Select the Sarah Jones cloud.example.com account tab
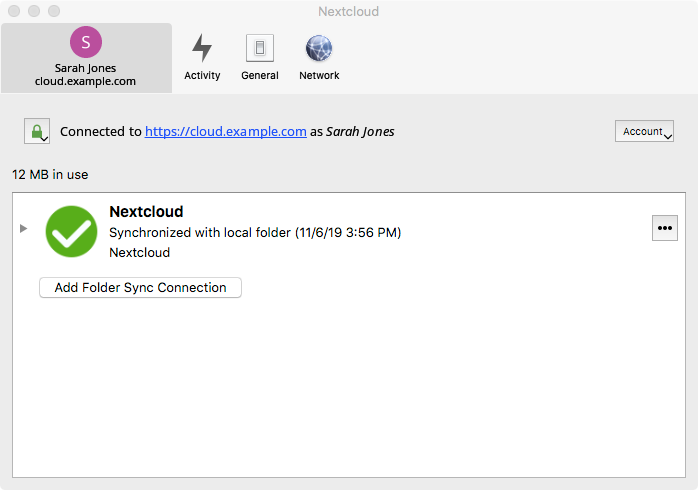The height and width of the screenshot is (490, 698). pyautogui.click(x=86, y=75)
